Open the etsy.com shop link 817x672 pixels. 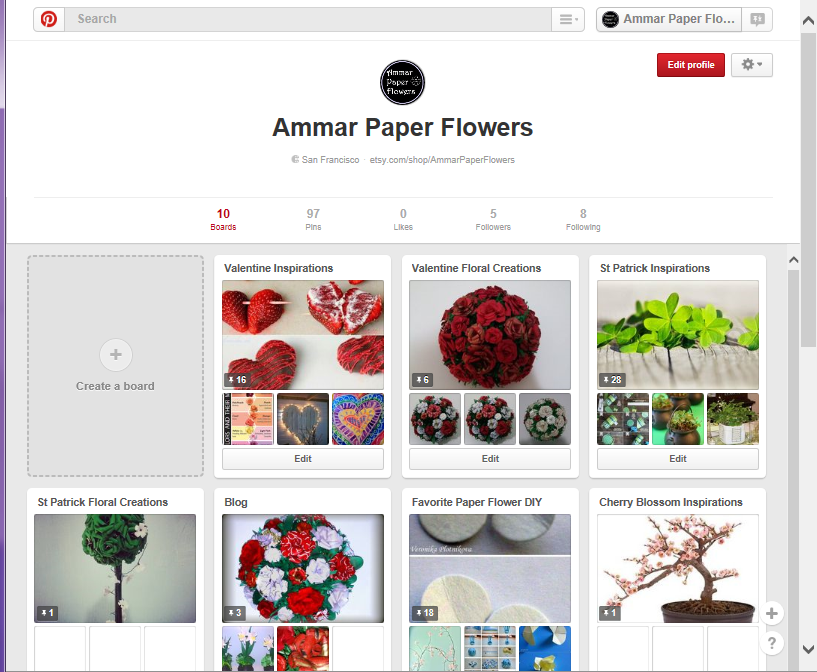pyautogui.click(x=442, y=160)
